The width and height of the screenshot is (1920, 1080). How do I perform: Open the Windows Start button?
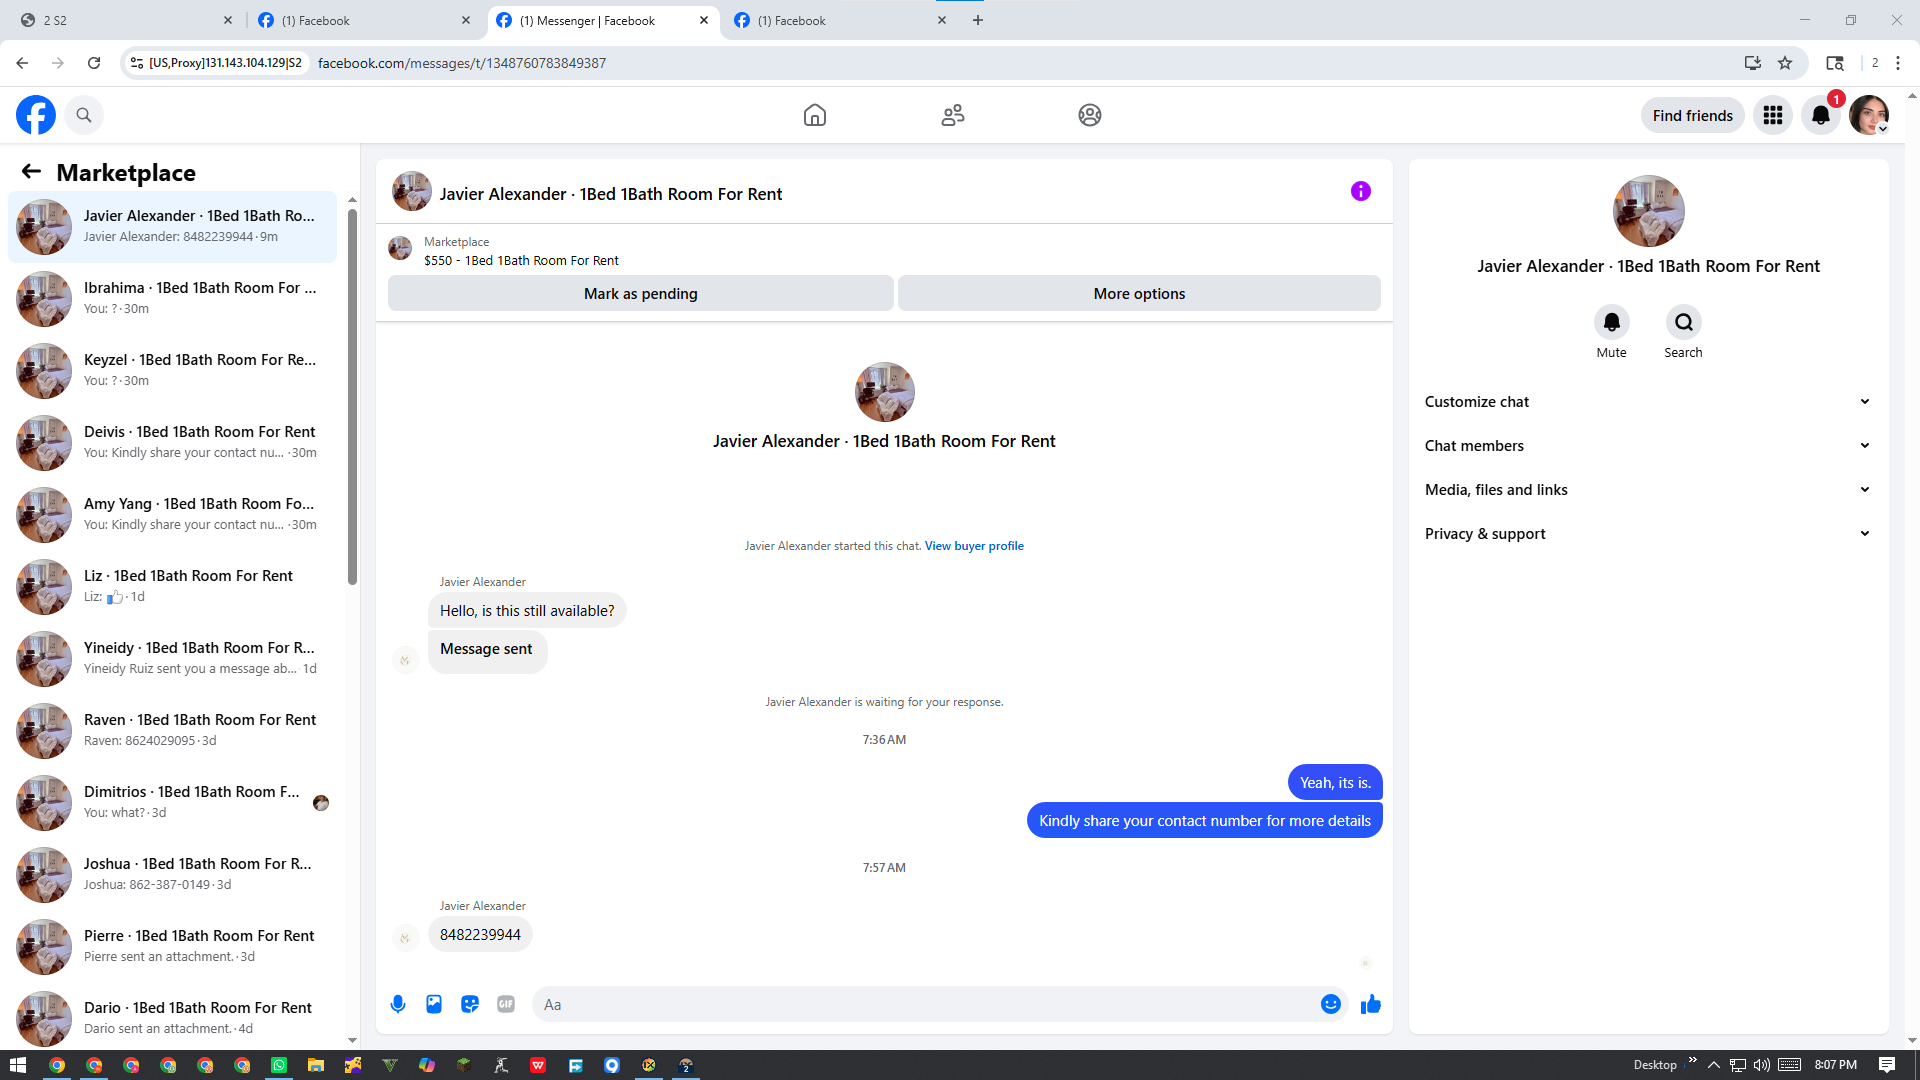[18, 1065]
